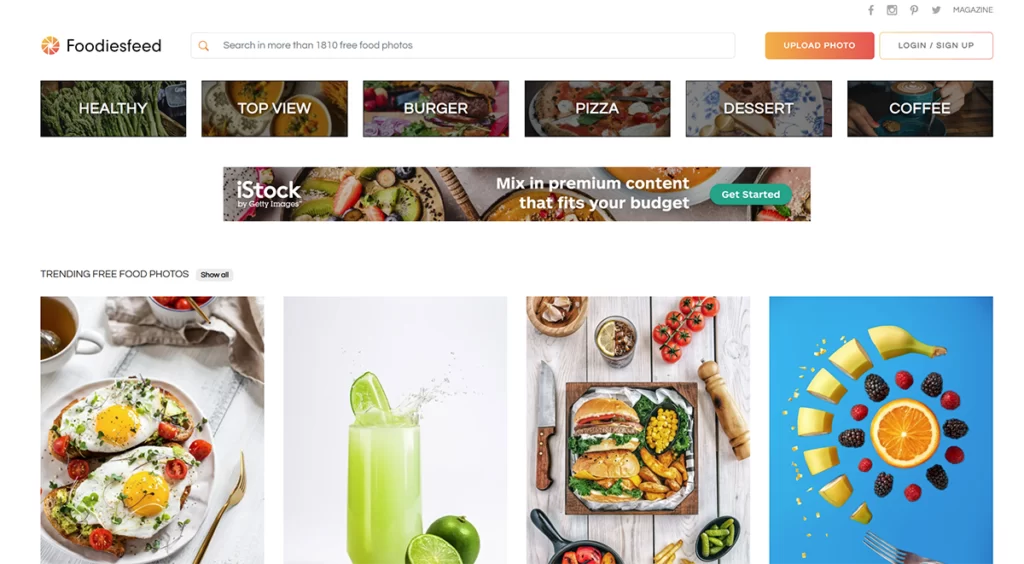
Task: Select the BURGER category tile
Action: (x=436, y=108)
